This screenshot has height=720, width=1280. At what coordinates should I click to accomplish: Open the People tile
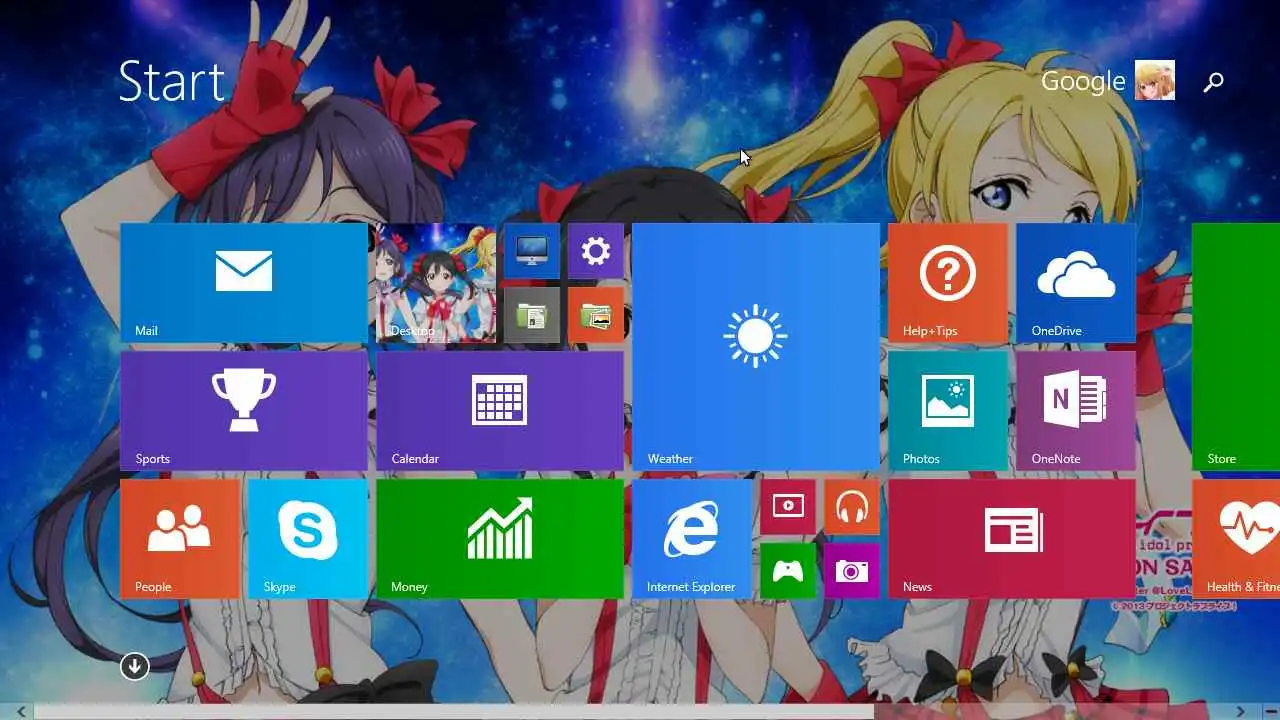tap(180, 539)
